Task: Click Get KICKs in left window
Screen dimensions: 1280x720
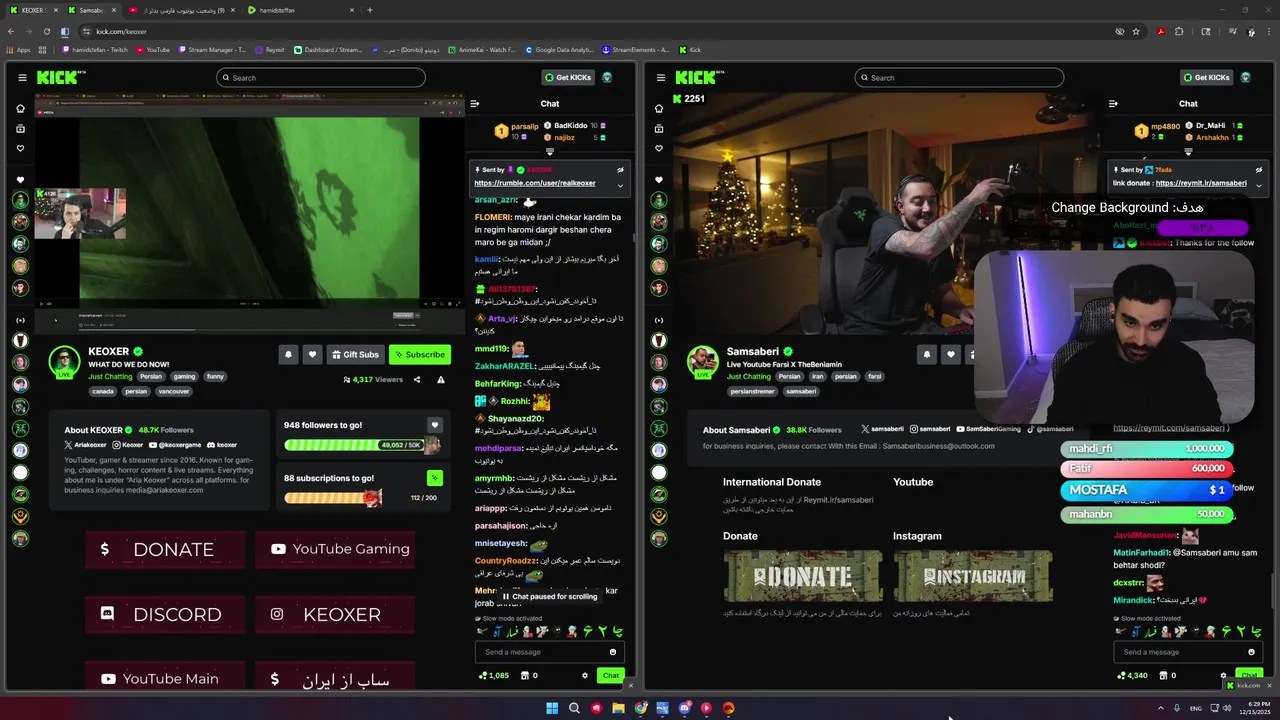Action: click(x=568, y=77)
